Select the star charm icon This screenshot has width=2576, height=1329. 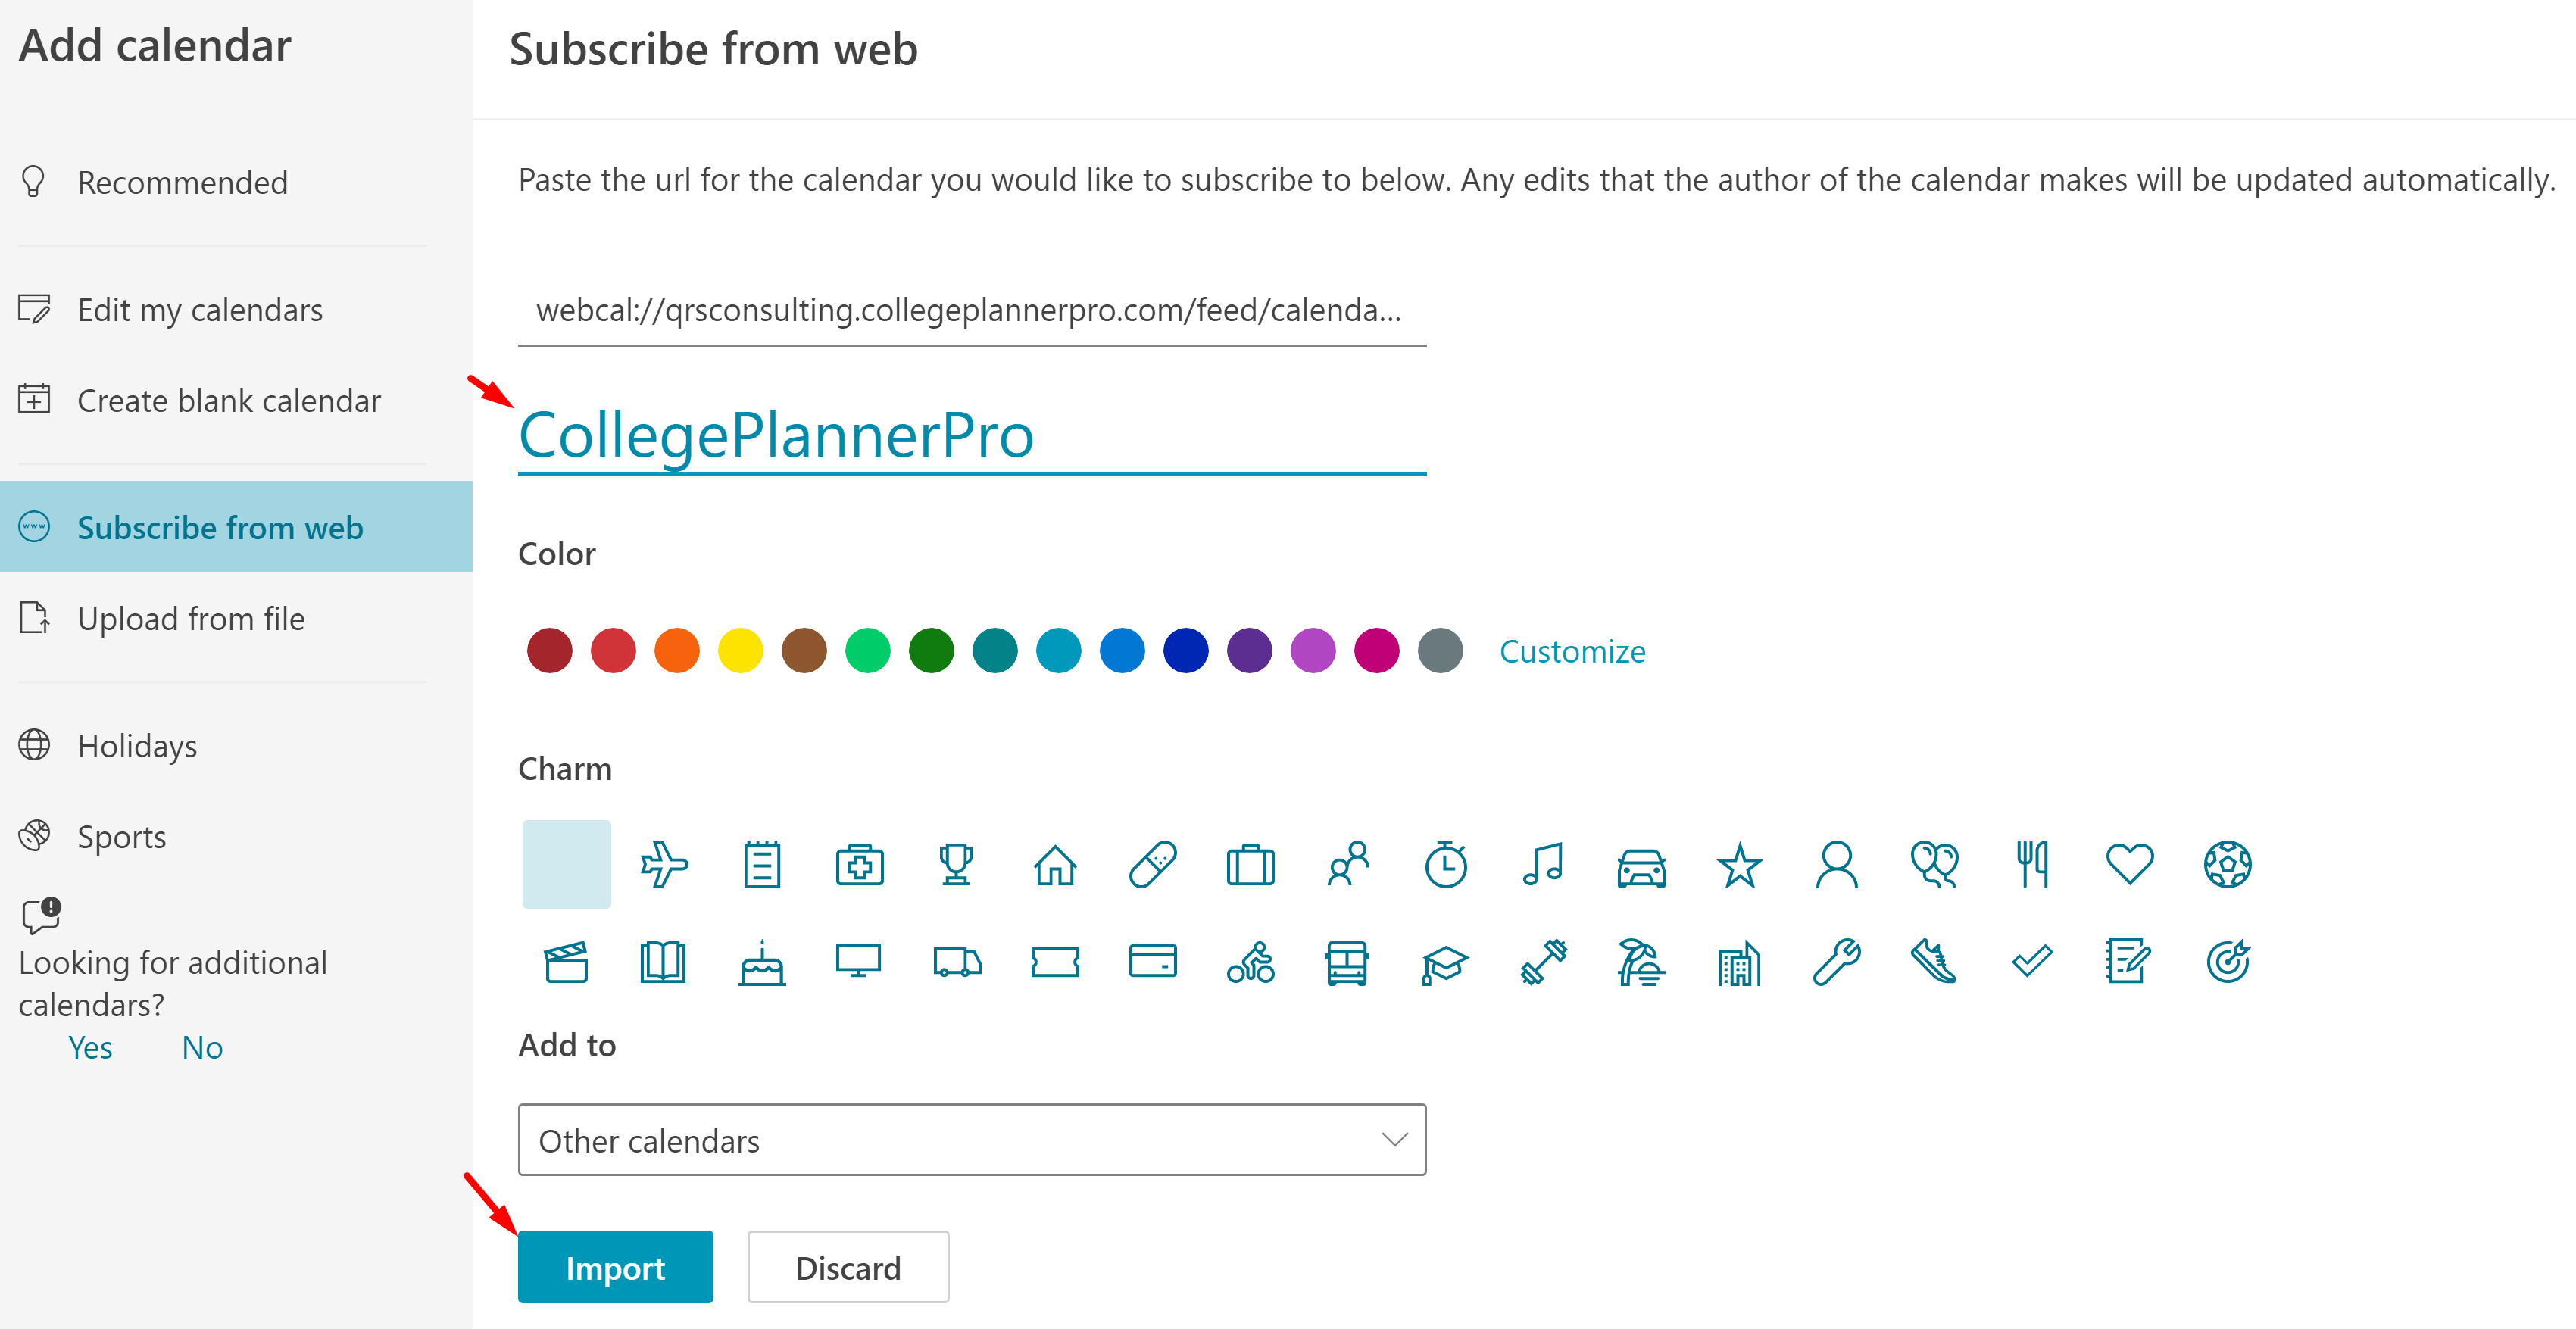(x=1739, y=865)
